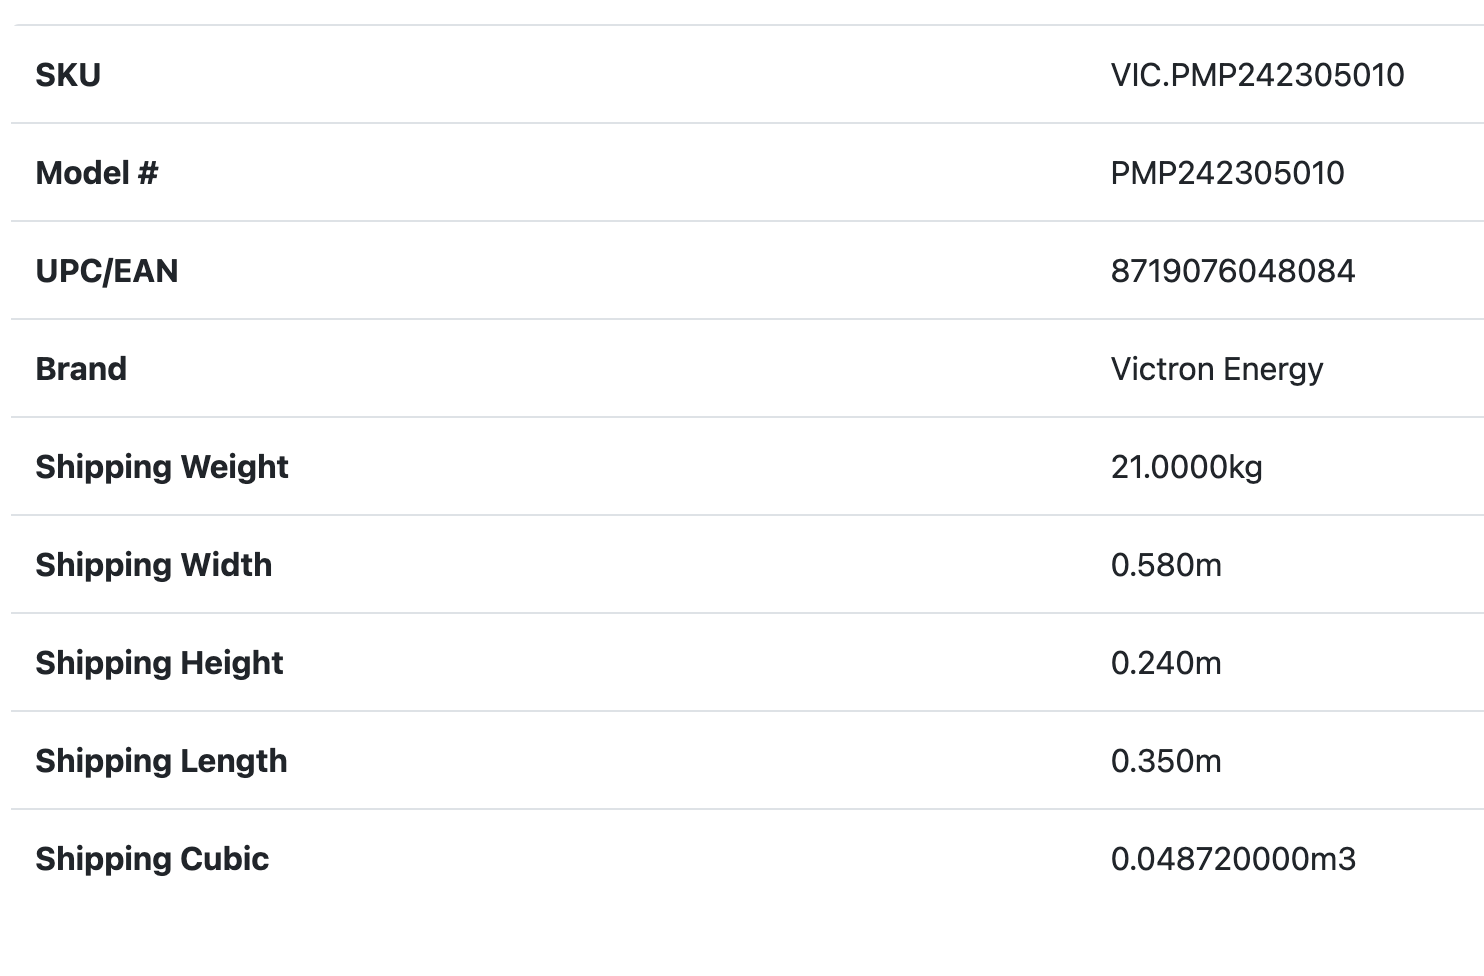1484x976 pixels.
Task: Click the UPC/EAN label
Action: [x=107, y=271]
